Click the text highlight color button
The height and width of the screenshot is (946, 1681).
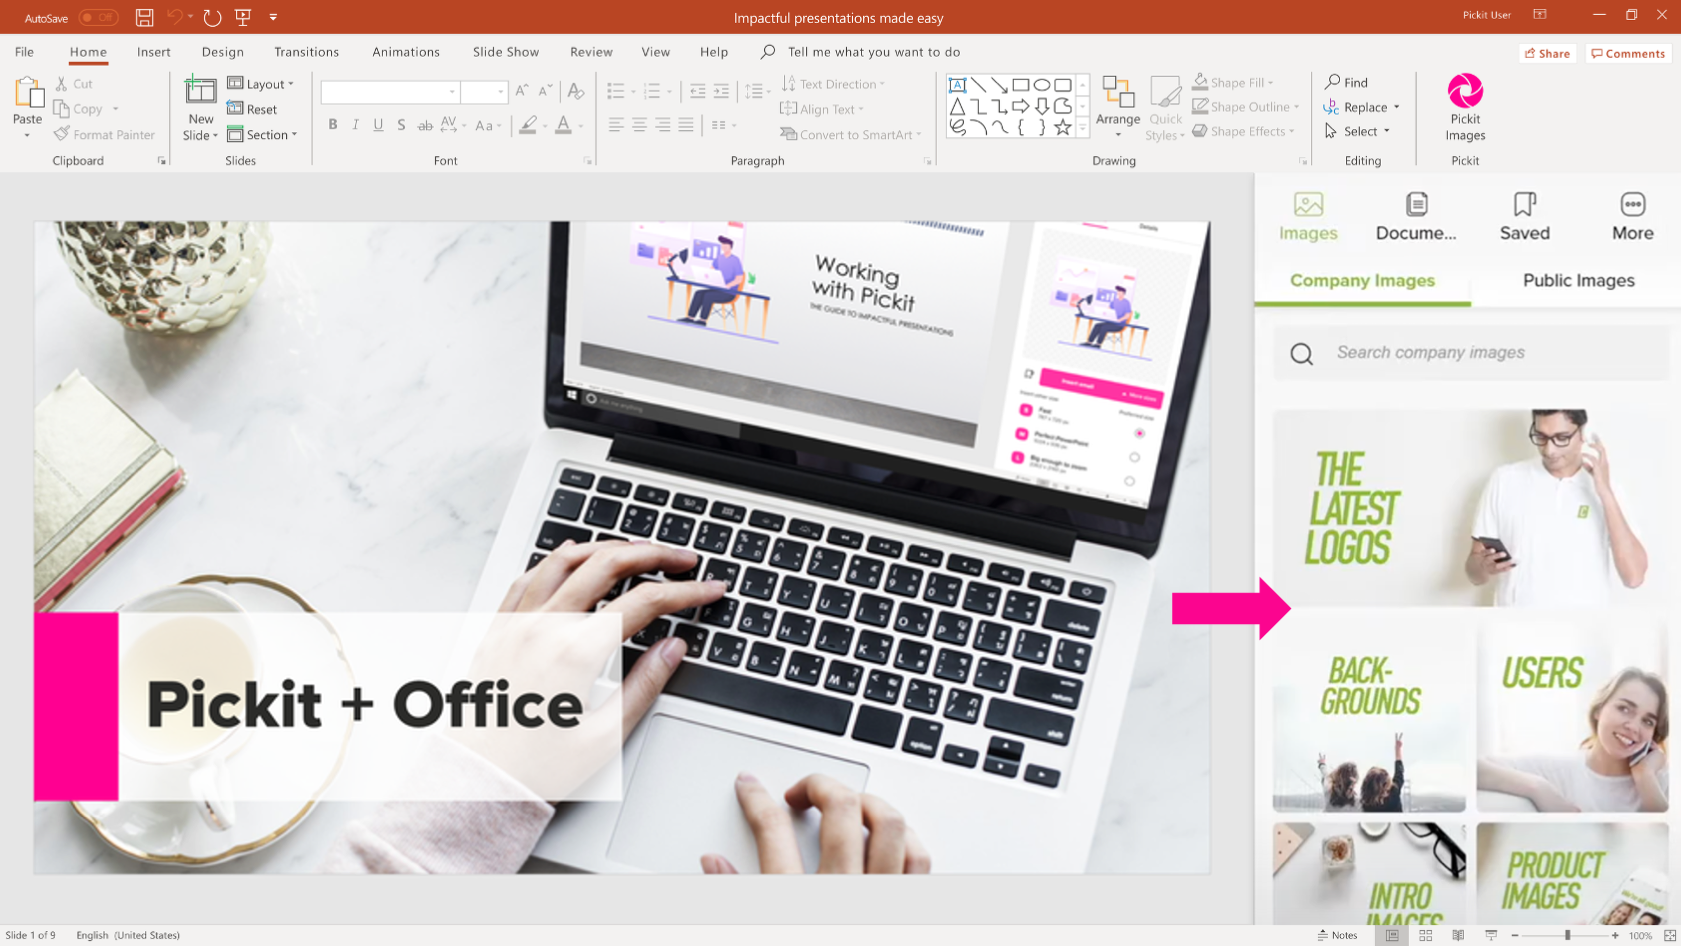(528, 125)
